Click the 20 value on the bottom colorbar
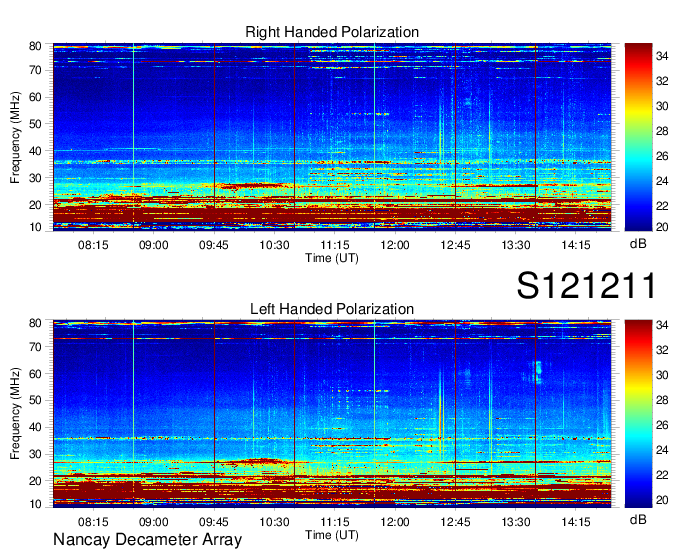The width and height of the screenshot is (680, 552). coord(662,500)
